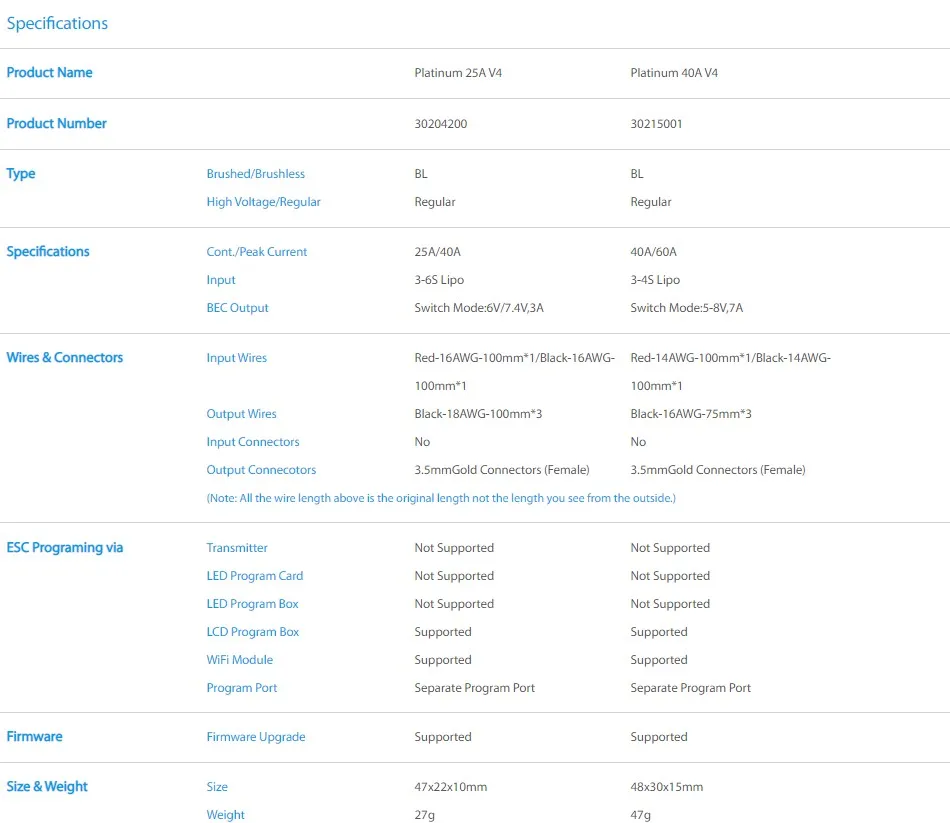Select Switch Mode:5-8V,7A value
The width and height of the screenshot is (950, 823).
coord(686,308)
